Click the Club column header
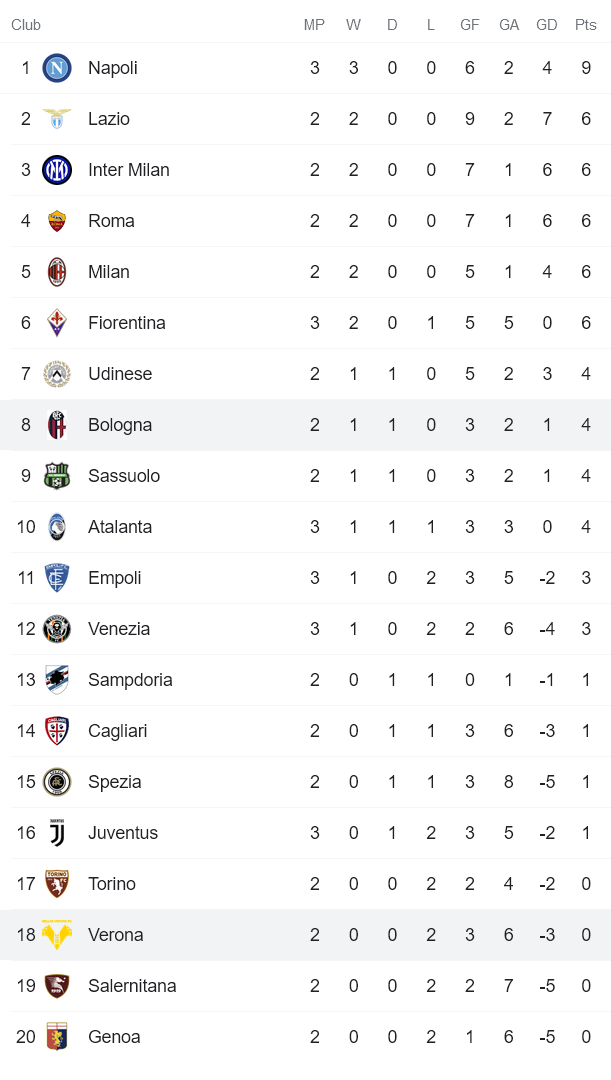The image size is (611, 1080). [26, 25]
